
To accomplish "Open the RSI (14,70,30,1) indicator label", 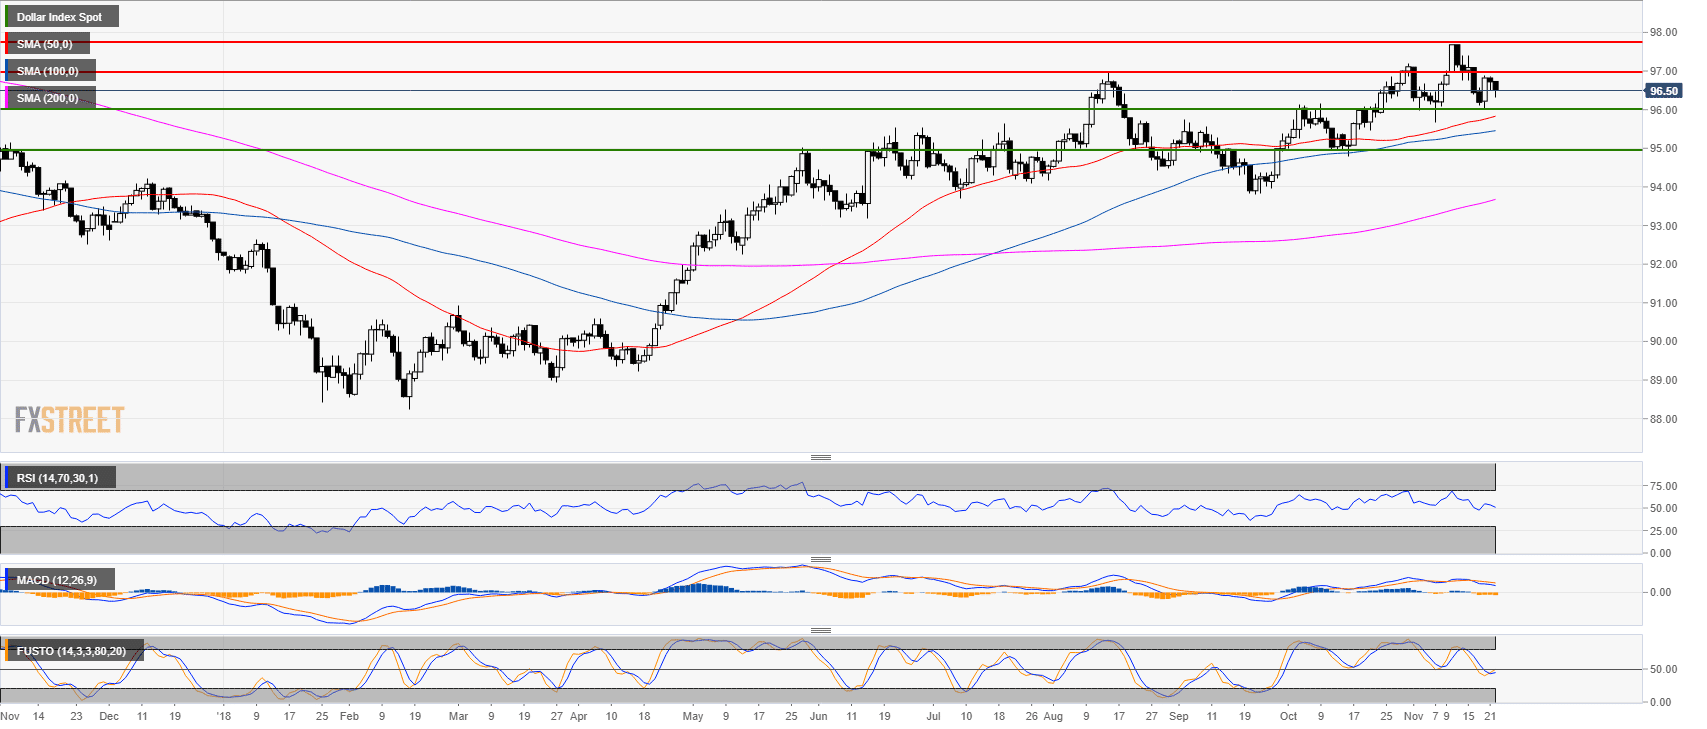I will (x=58, y=478).
